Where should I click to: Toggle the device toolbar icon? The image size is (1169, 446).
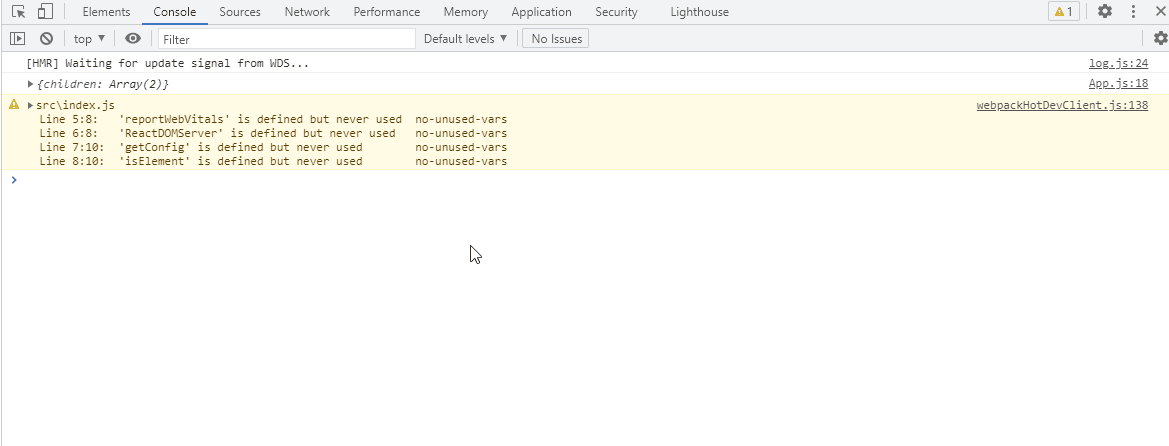click(x=45, y=12)
